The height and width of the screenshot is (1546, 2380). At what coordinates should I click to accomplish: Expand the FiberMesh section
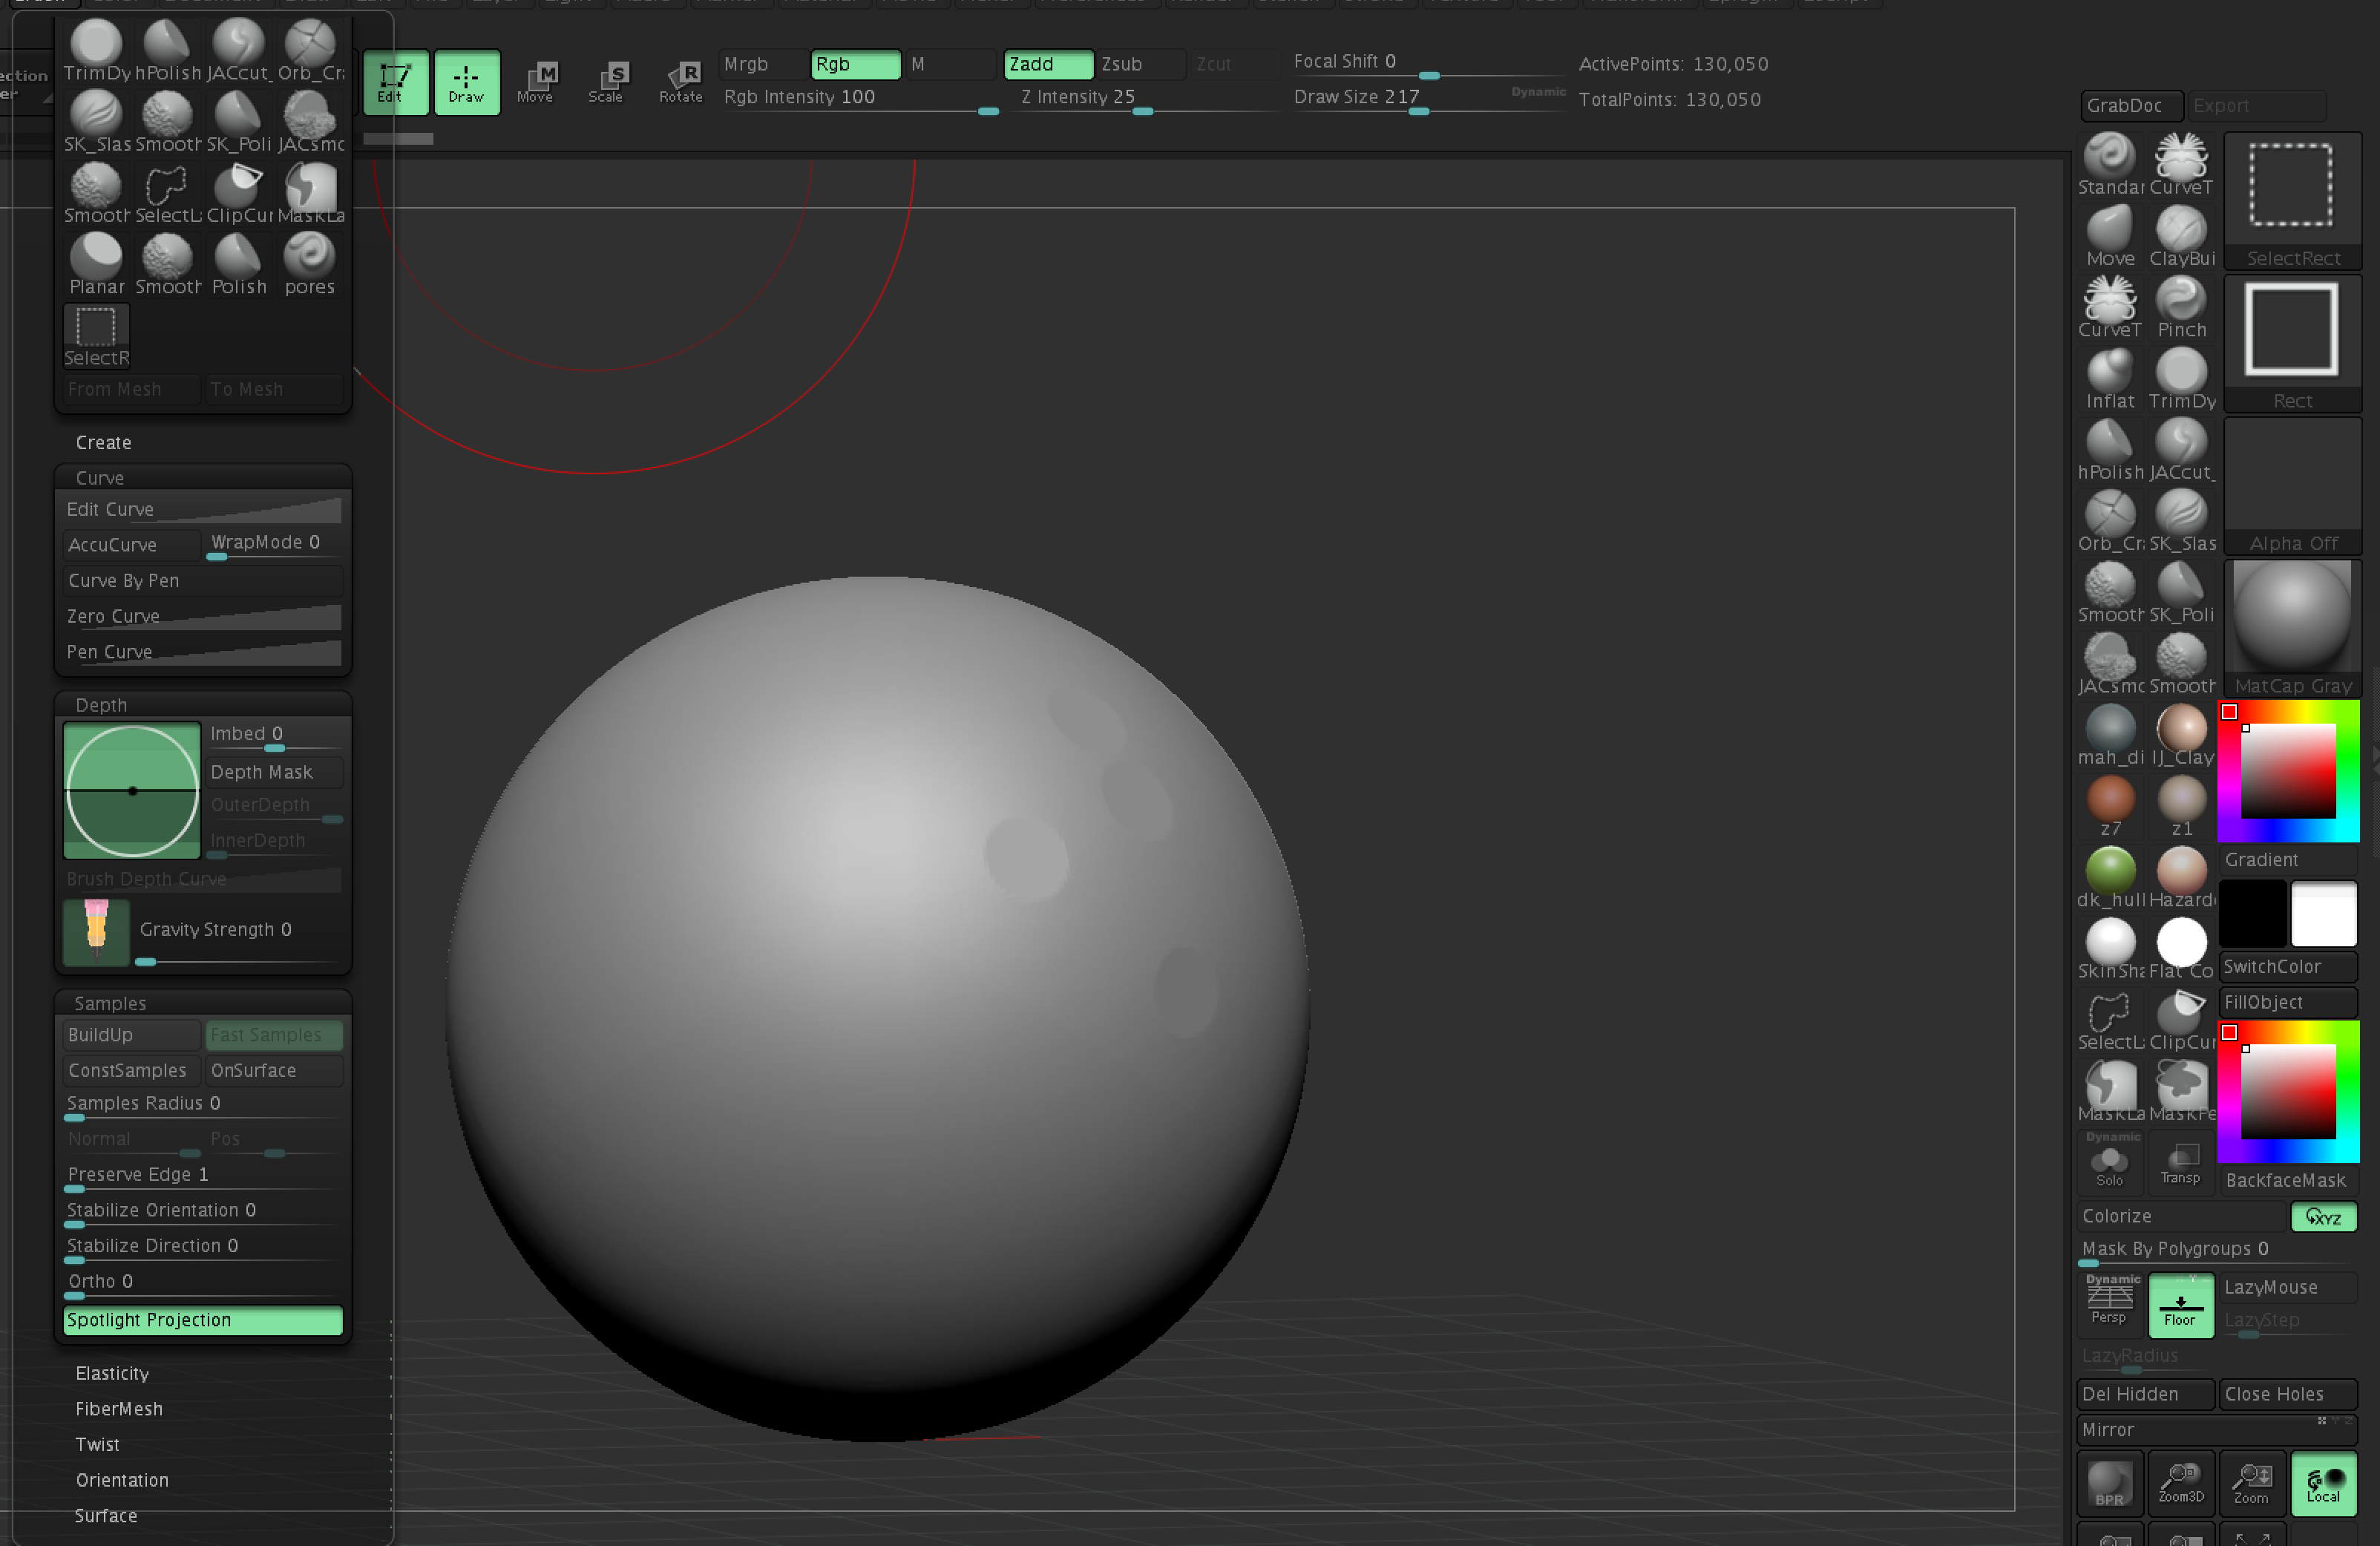coord(119,1409)
